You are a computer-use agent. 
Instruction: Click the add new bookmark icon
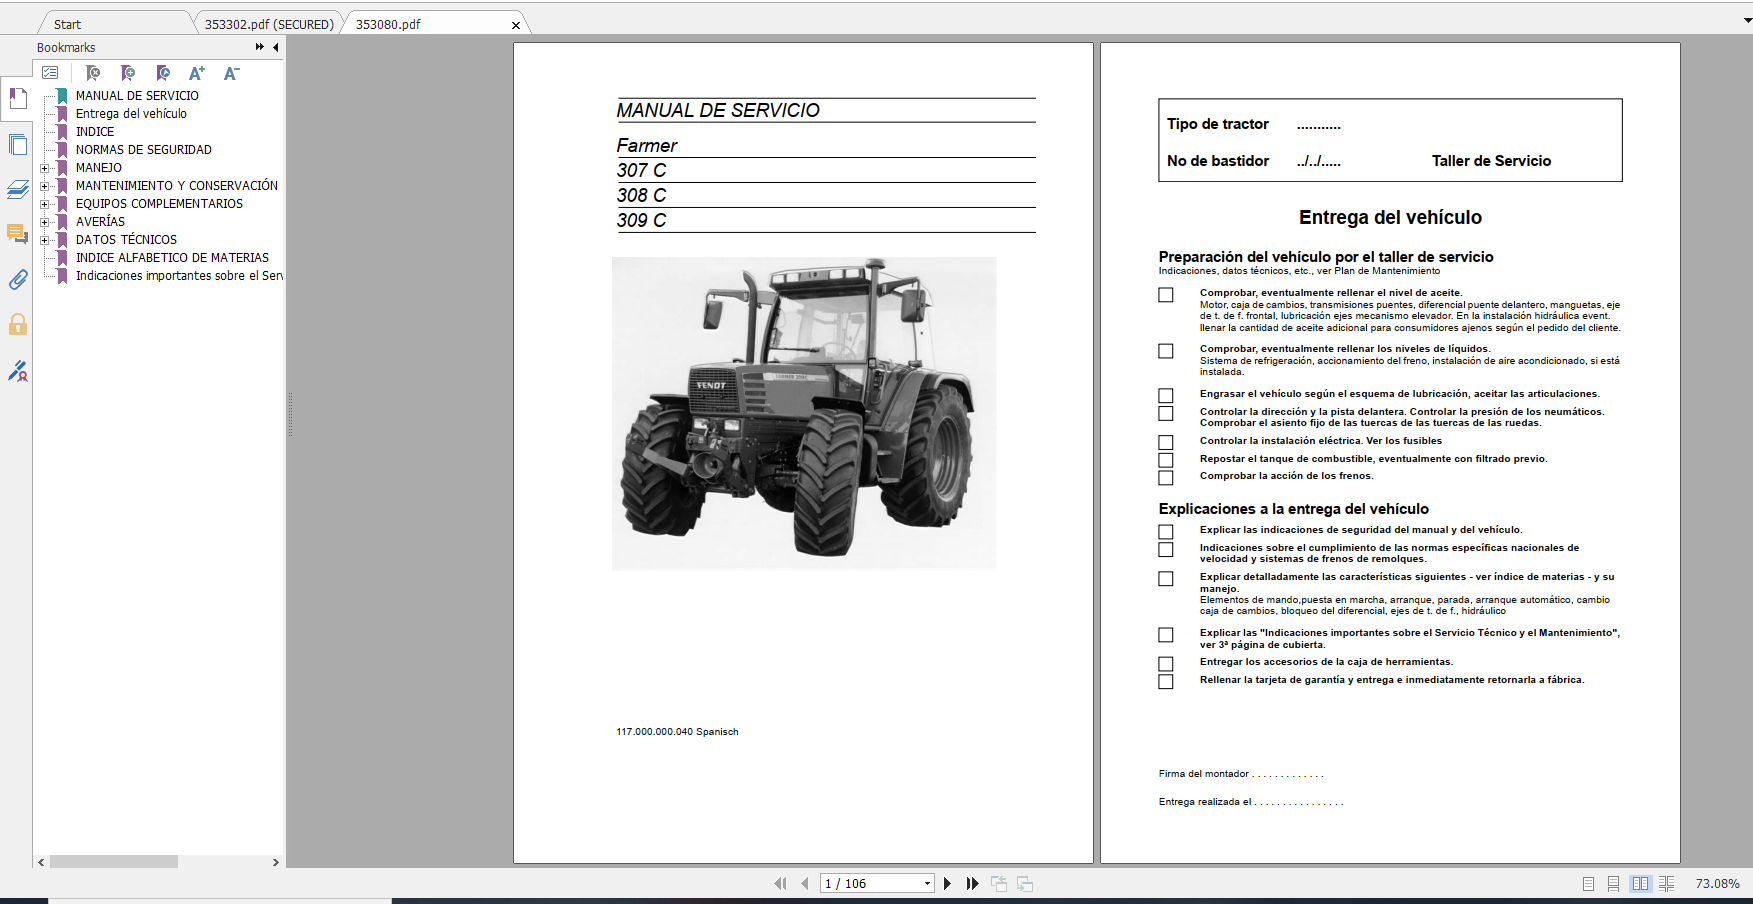click(x=128, y=73)
